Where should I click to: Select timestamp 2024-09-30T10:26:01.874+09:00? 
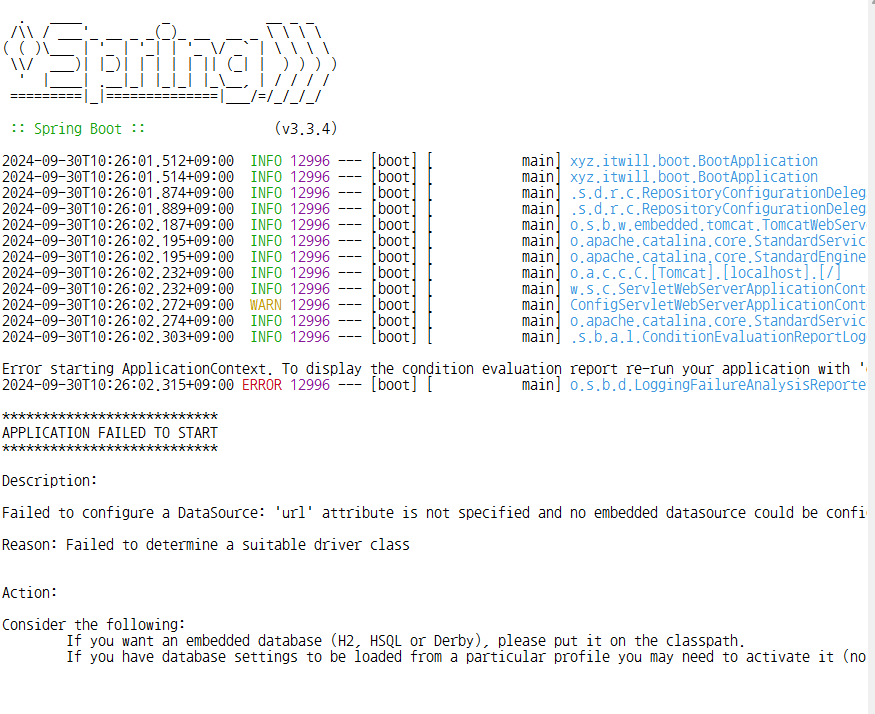[118, 193]
